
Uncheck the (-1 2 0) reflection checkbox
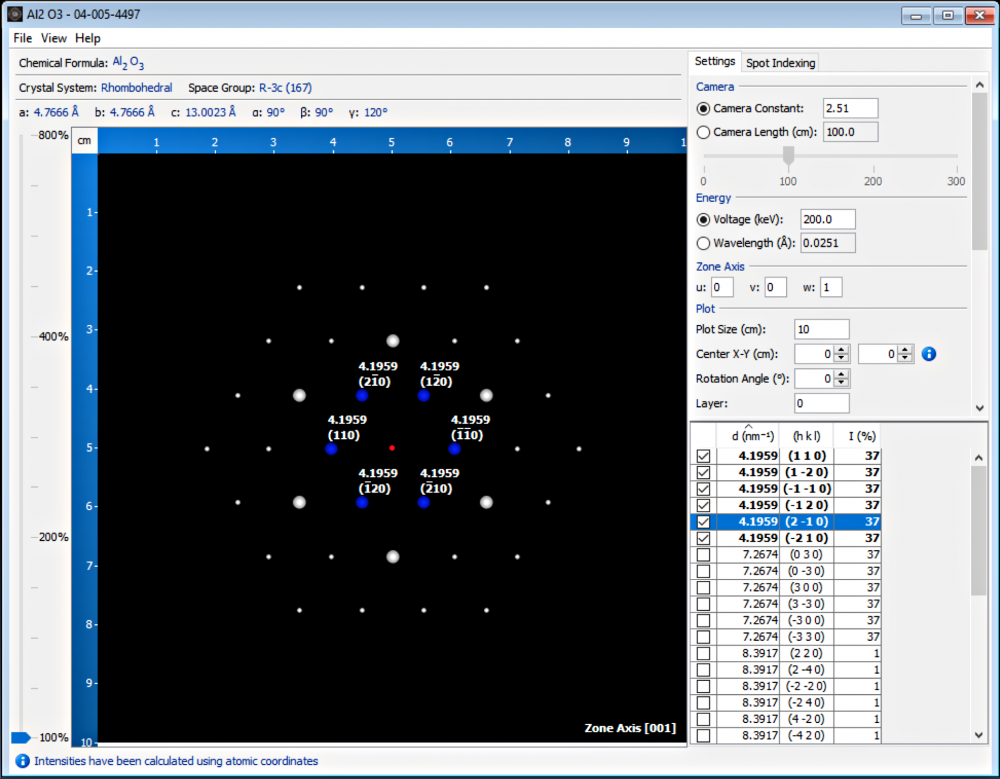(x=703, y=505)
